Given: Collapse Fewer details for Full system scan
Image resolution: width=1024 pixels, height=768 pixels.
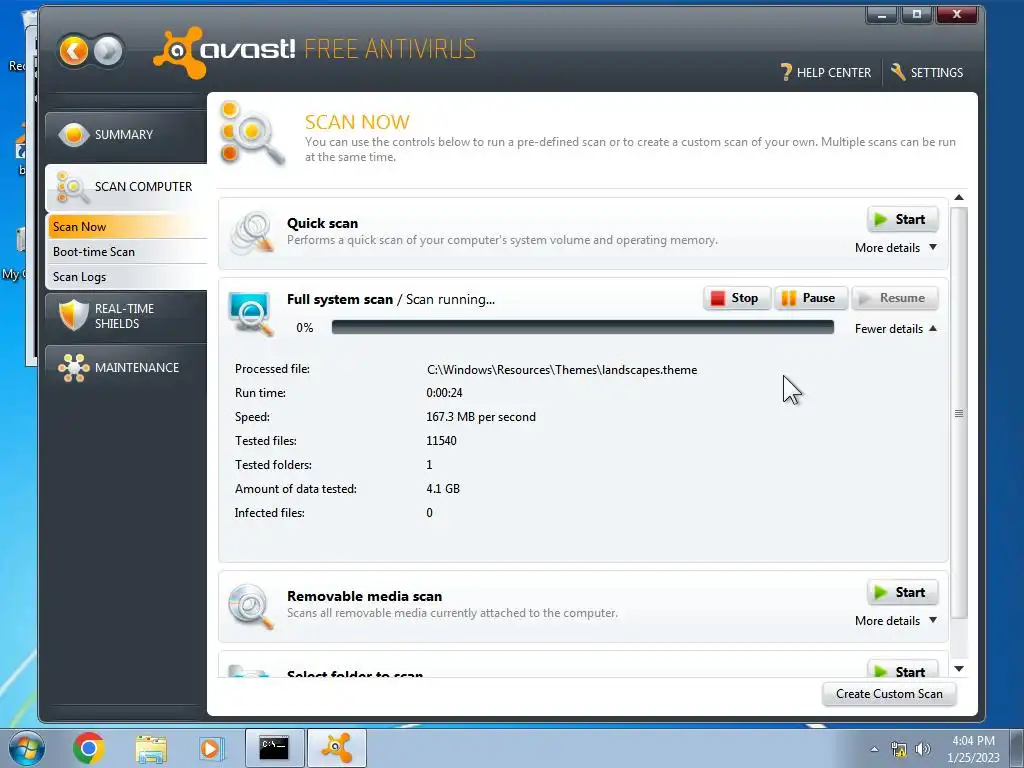Looking at the screenshot, I should 896,328.
